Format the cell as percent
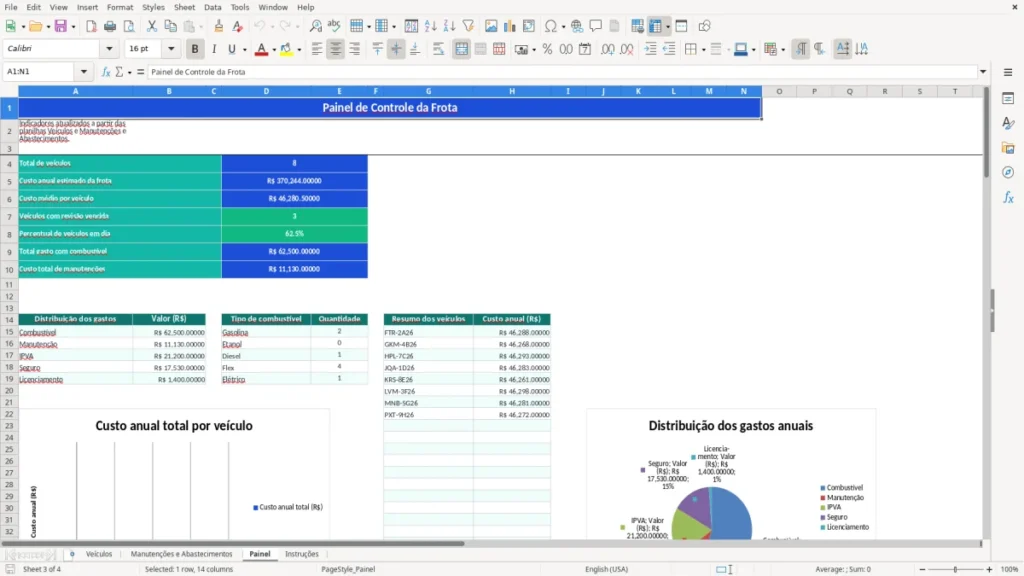This screenshot has width=1024, height=576. click(x=547, y=49)
